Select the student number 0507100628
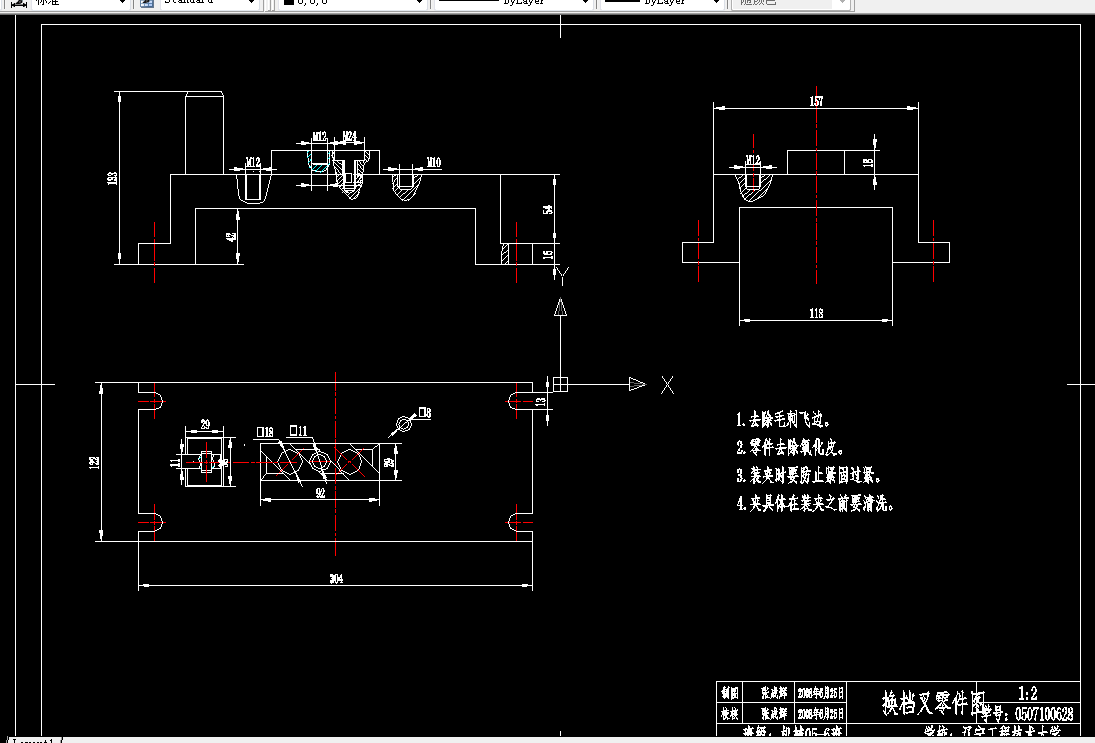The width and height of the screenshot is (1095, 743). 1043,714
